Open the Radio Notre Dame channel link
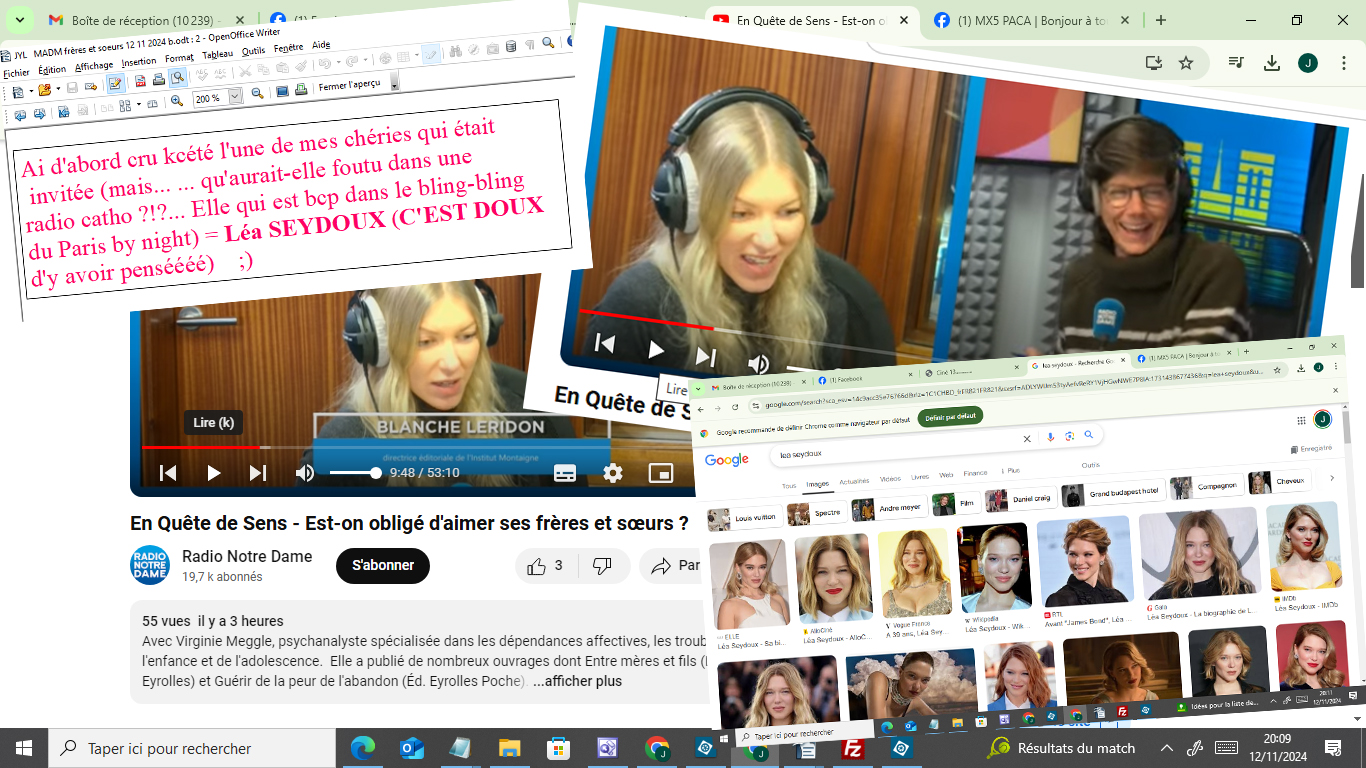The width and height of the screenshot is (1366, 768). 246,556
